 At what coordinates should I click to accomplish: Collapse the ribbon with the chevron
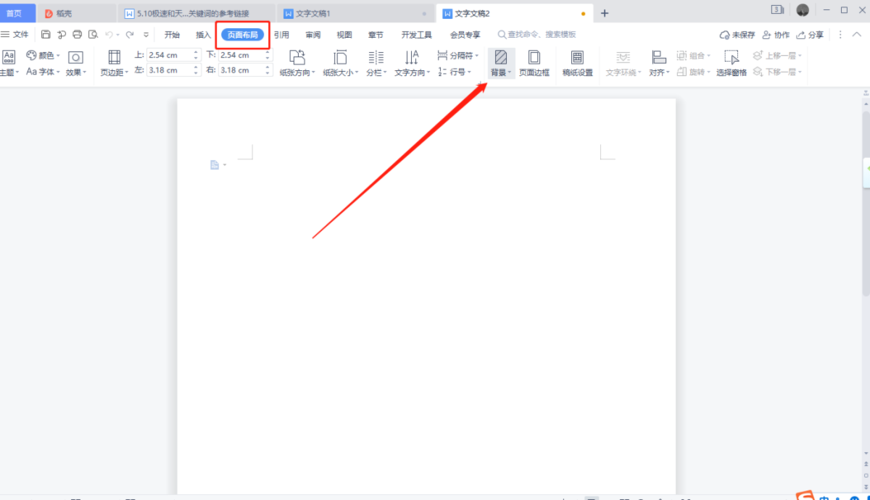pyautogui.click(x=857, y=34)
